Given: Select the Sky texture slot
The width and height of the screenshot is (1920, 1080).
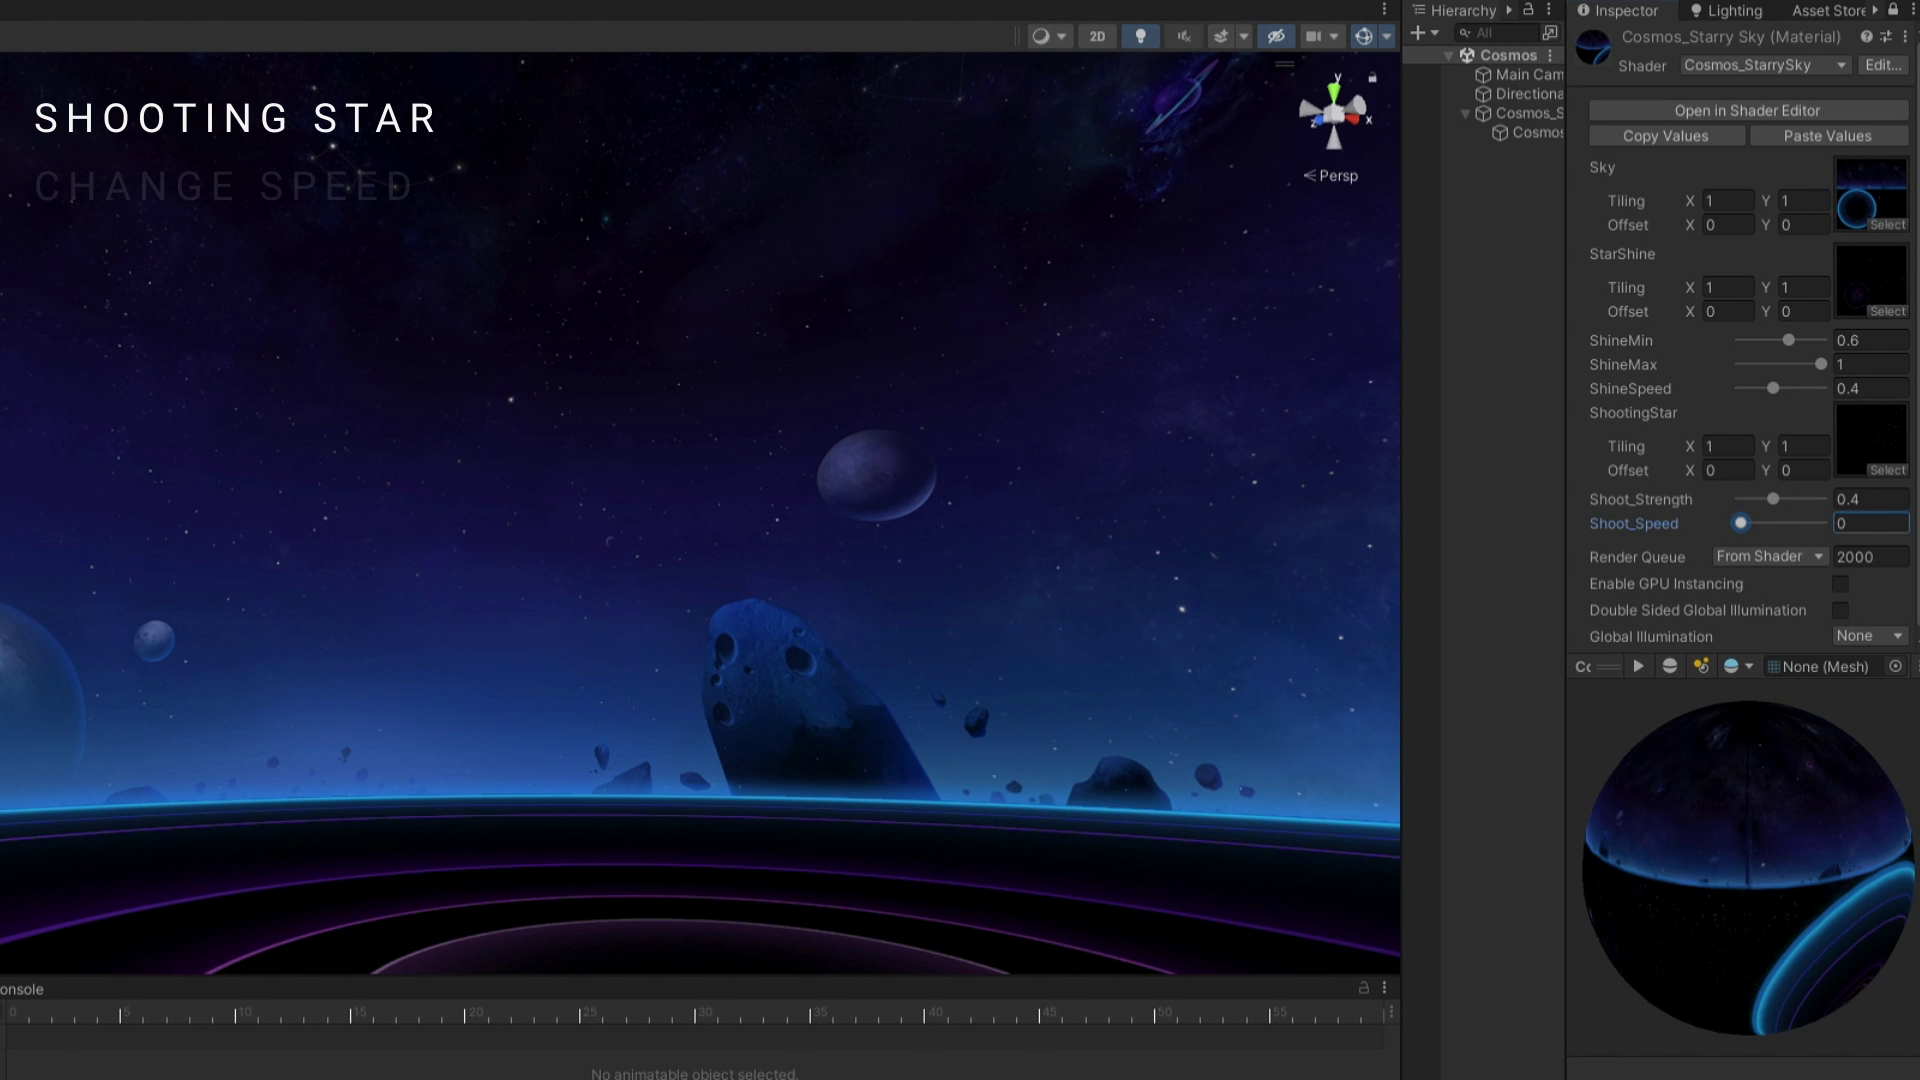Looking at the screenshot, I should [1871, 195].
